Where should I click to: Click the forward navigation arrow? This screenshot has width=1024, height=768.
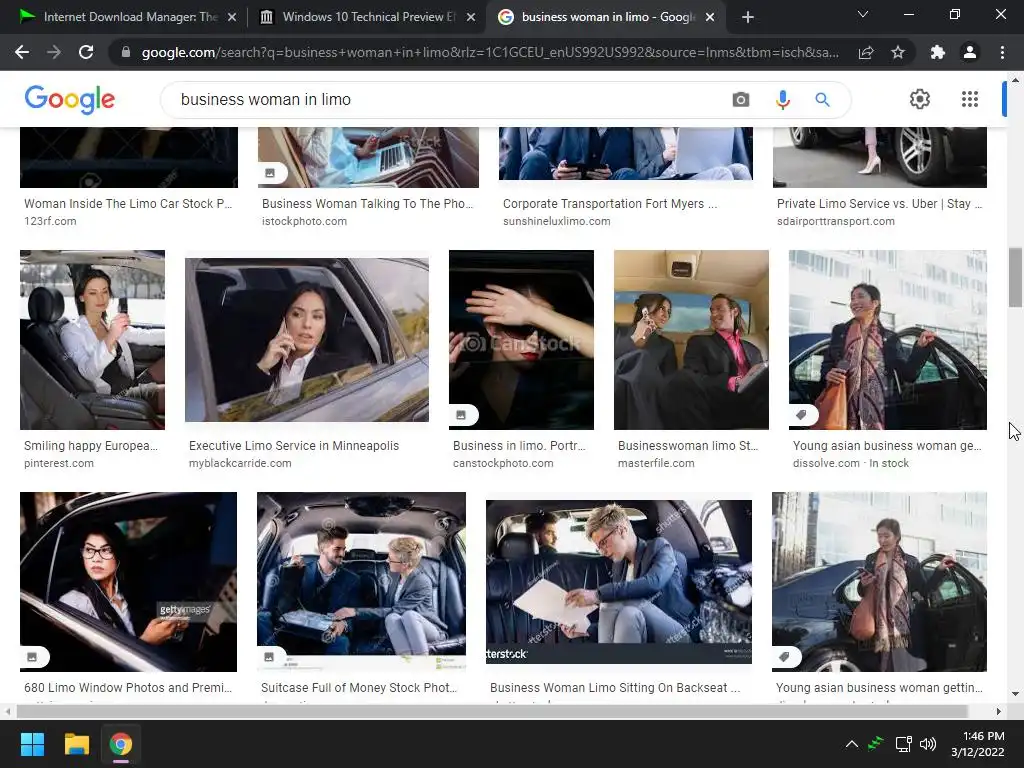tap(54, 52)
